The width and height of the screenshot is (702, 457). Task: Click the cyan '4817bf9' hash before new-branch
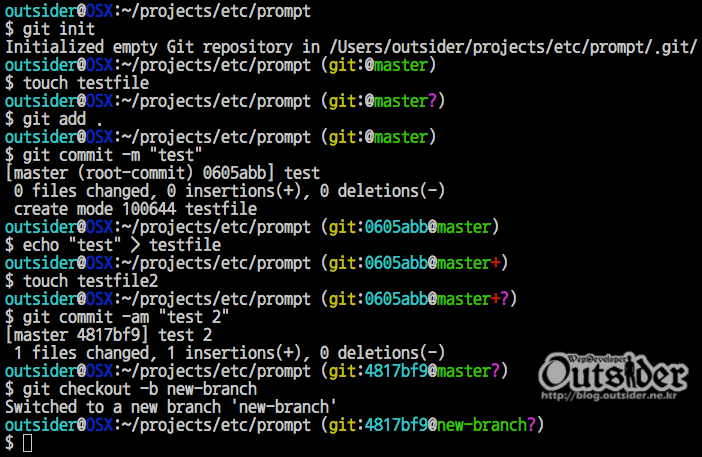tap(396, 425)
